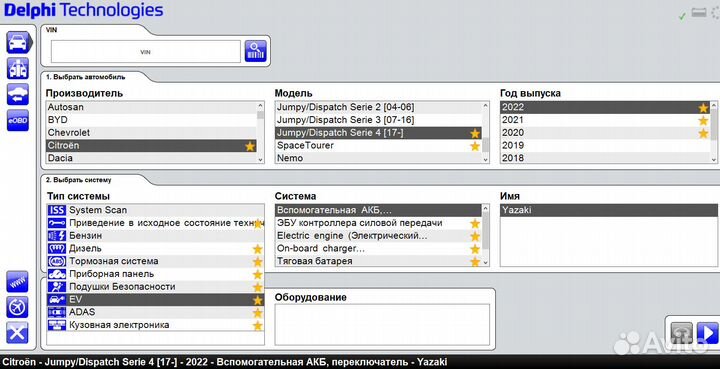The height and width of the screenshot is (369, 720).
Task: Click the car lift sidebar icon
Action: click(x=18, y=69)
